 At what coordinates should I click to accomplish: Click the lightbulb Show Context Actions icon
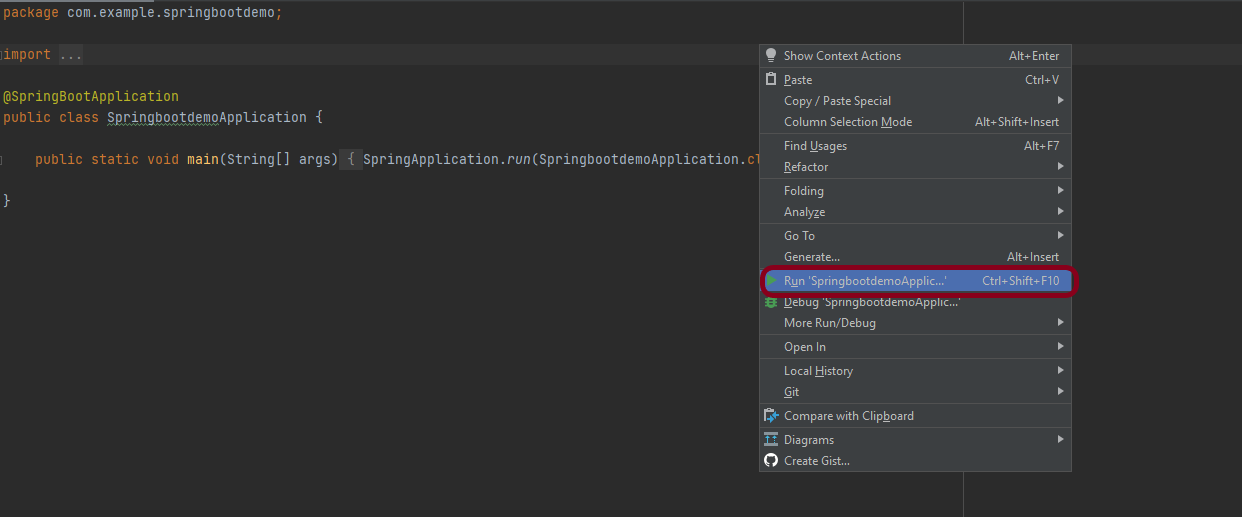(771, 56)
